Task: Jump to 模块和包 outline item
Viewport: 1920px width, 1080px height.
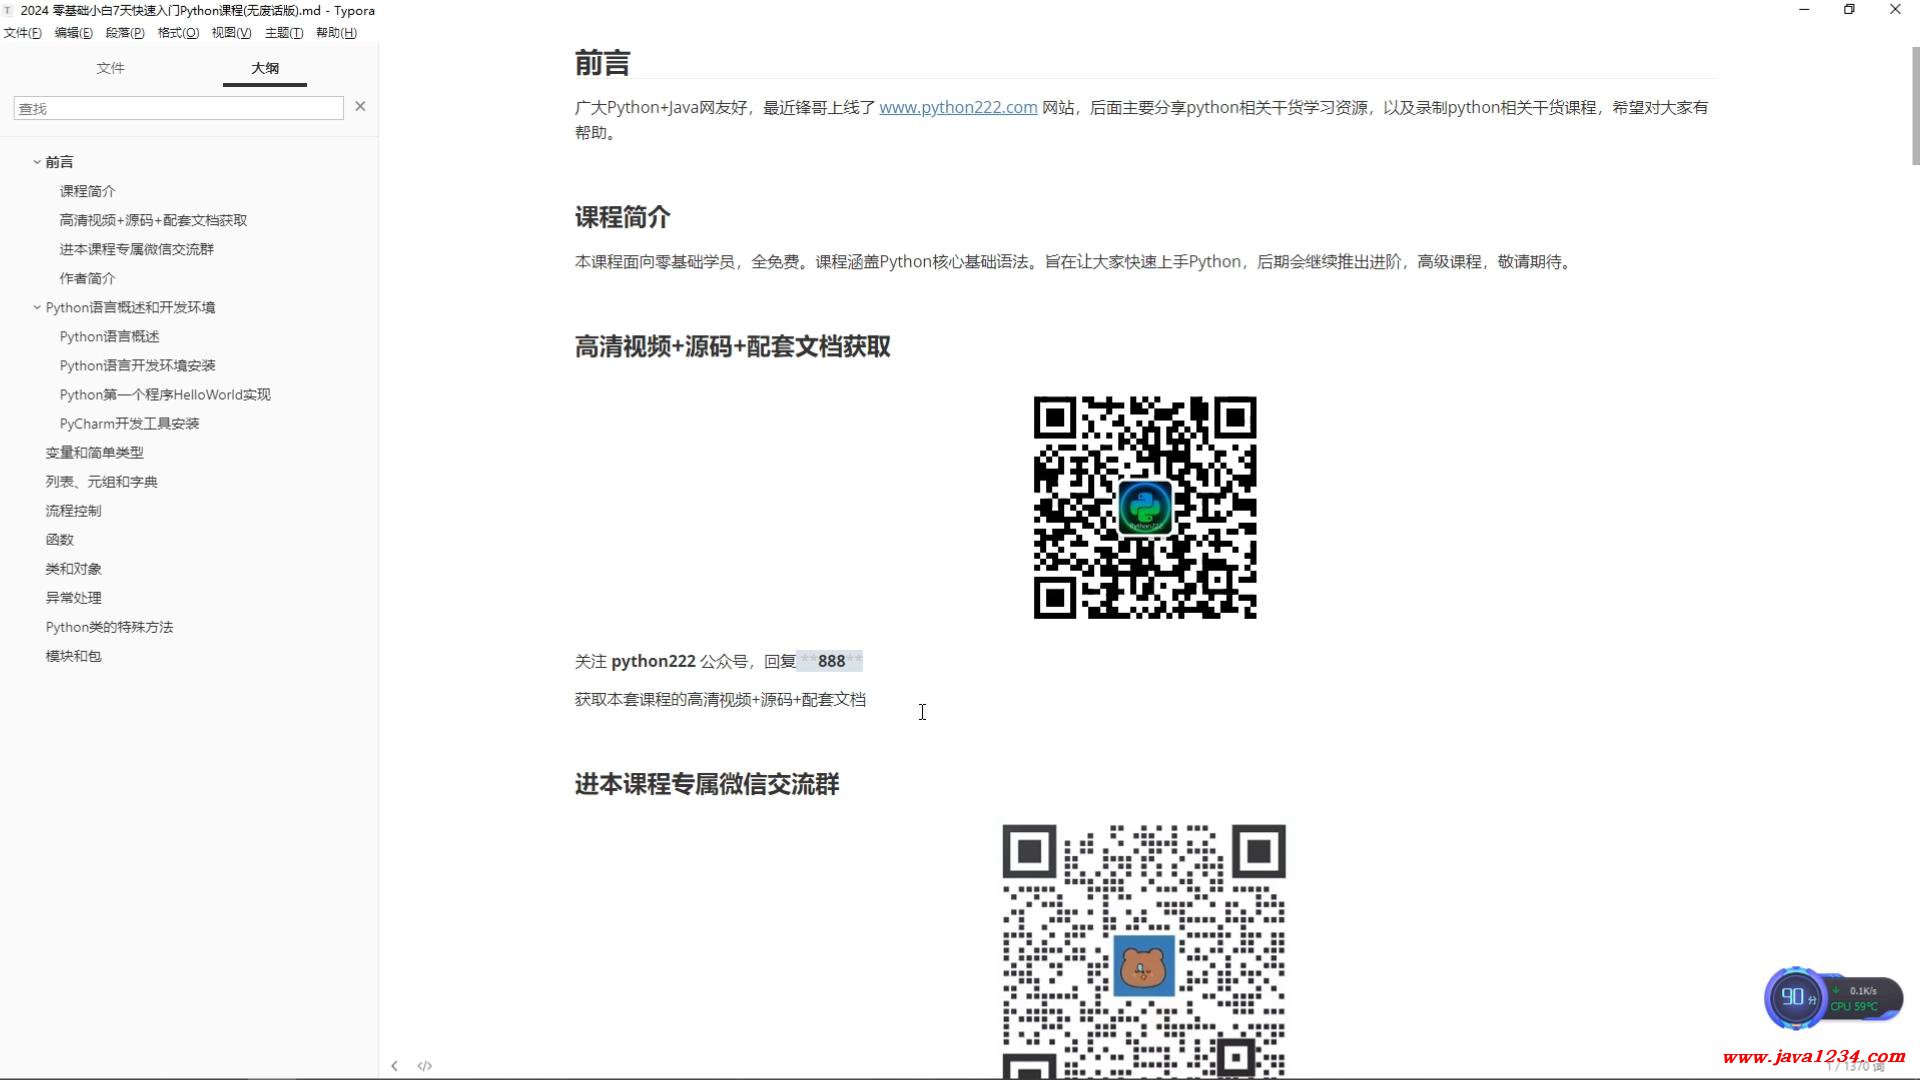Action: 73,656
